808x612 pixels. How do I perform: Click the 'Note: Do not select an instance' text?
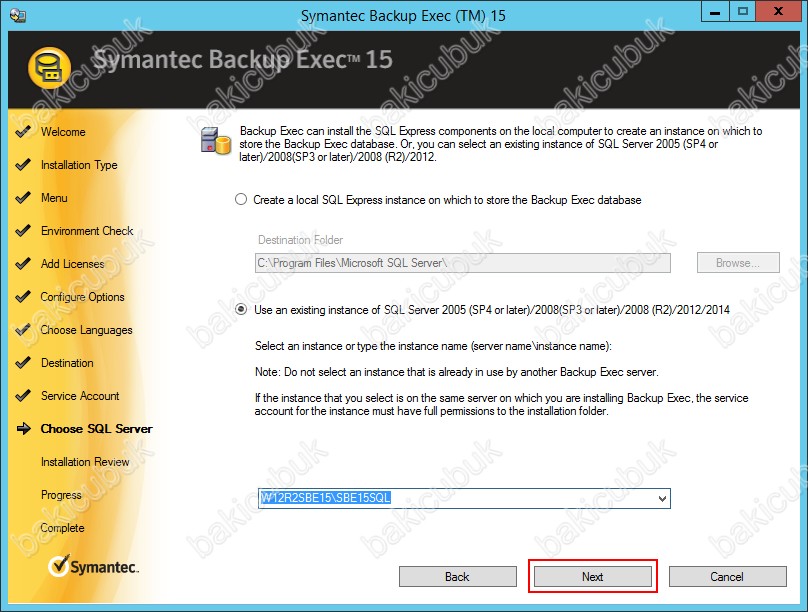pos(457,372)
